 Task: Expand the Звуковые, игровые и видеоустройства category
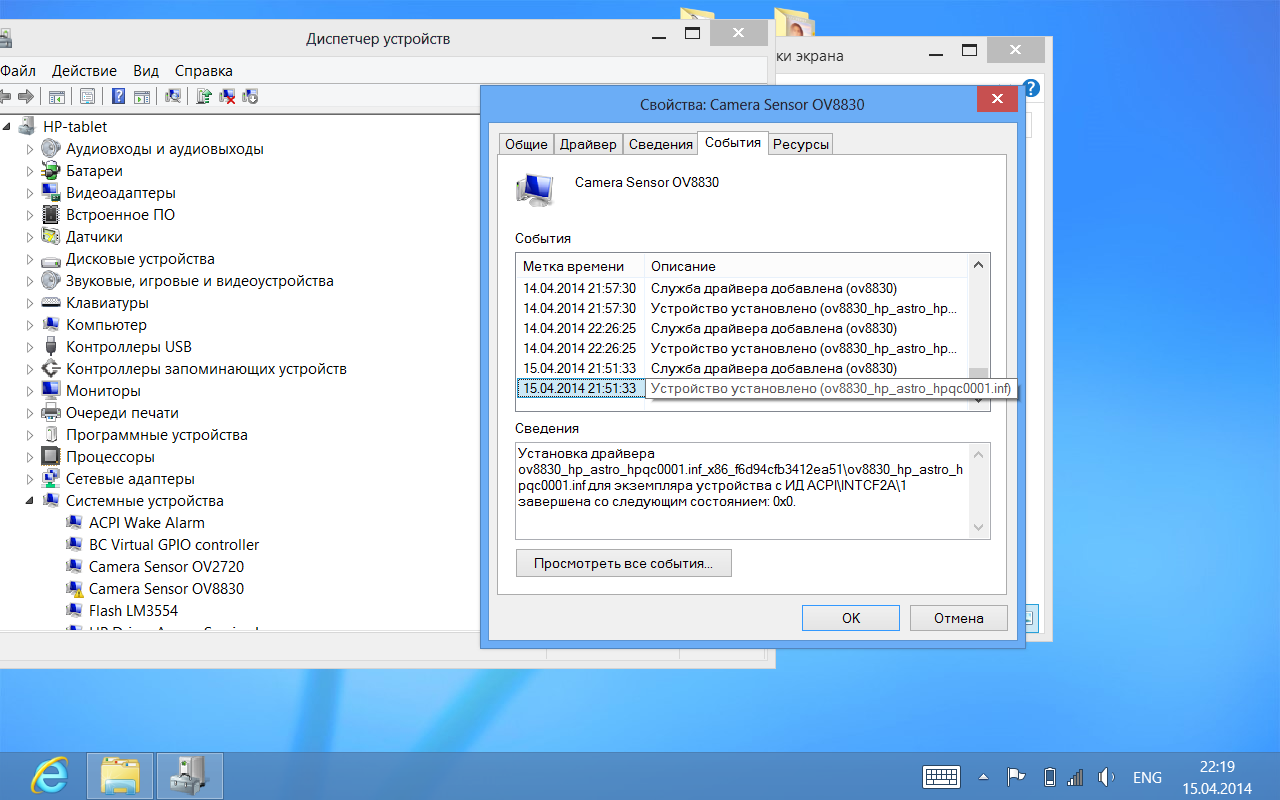(30, 281)
